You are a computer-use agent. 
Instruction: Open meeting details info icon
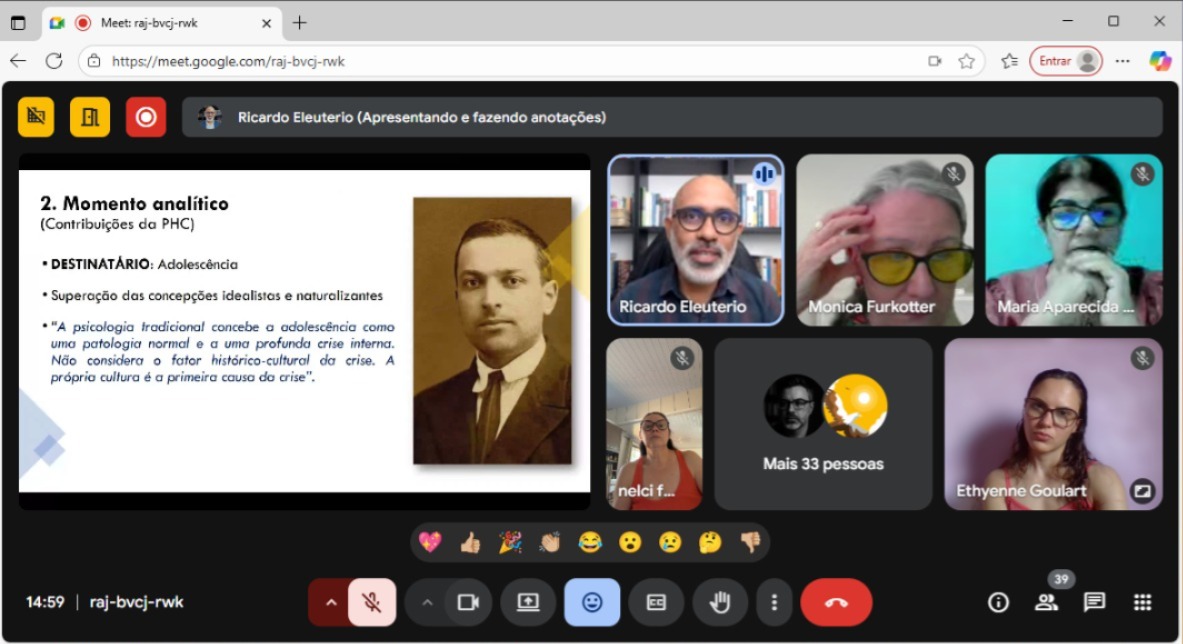(x=998, y=602)
